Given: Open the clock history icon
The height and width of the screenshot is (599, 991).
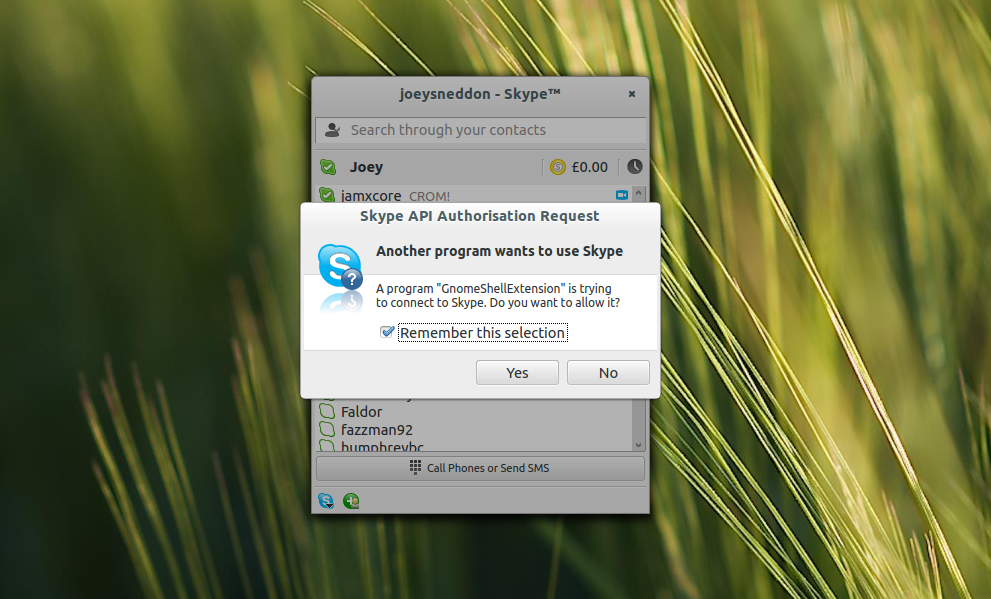Looking at the screenshot, I should coord(635,167).
